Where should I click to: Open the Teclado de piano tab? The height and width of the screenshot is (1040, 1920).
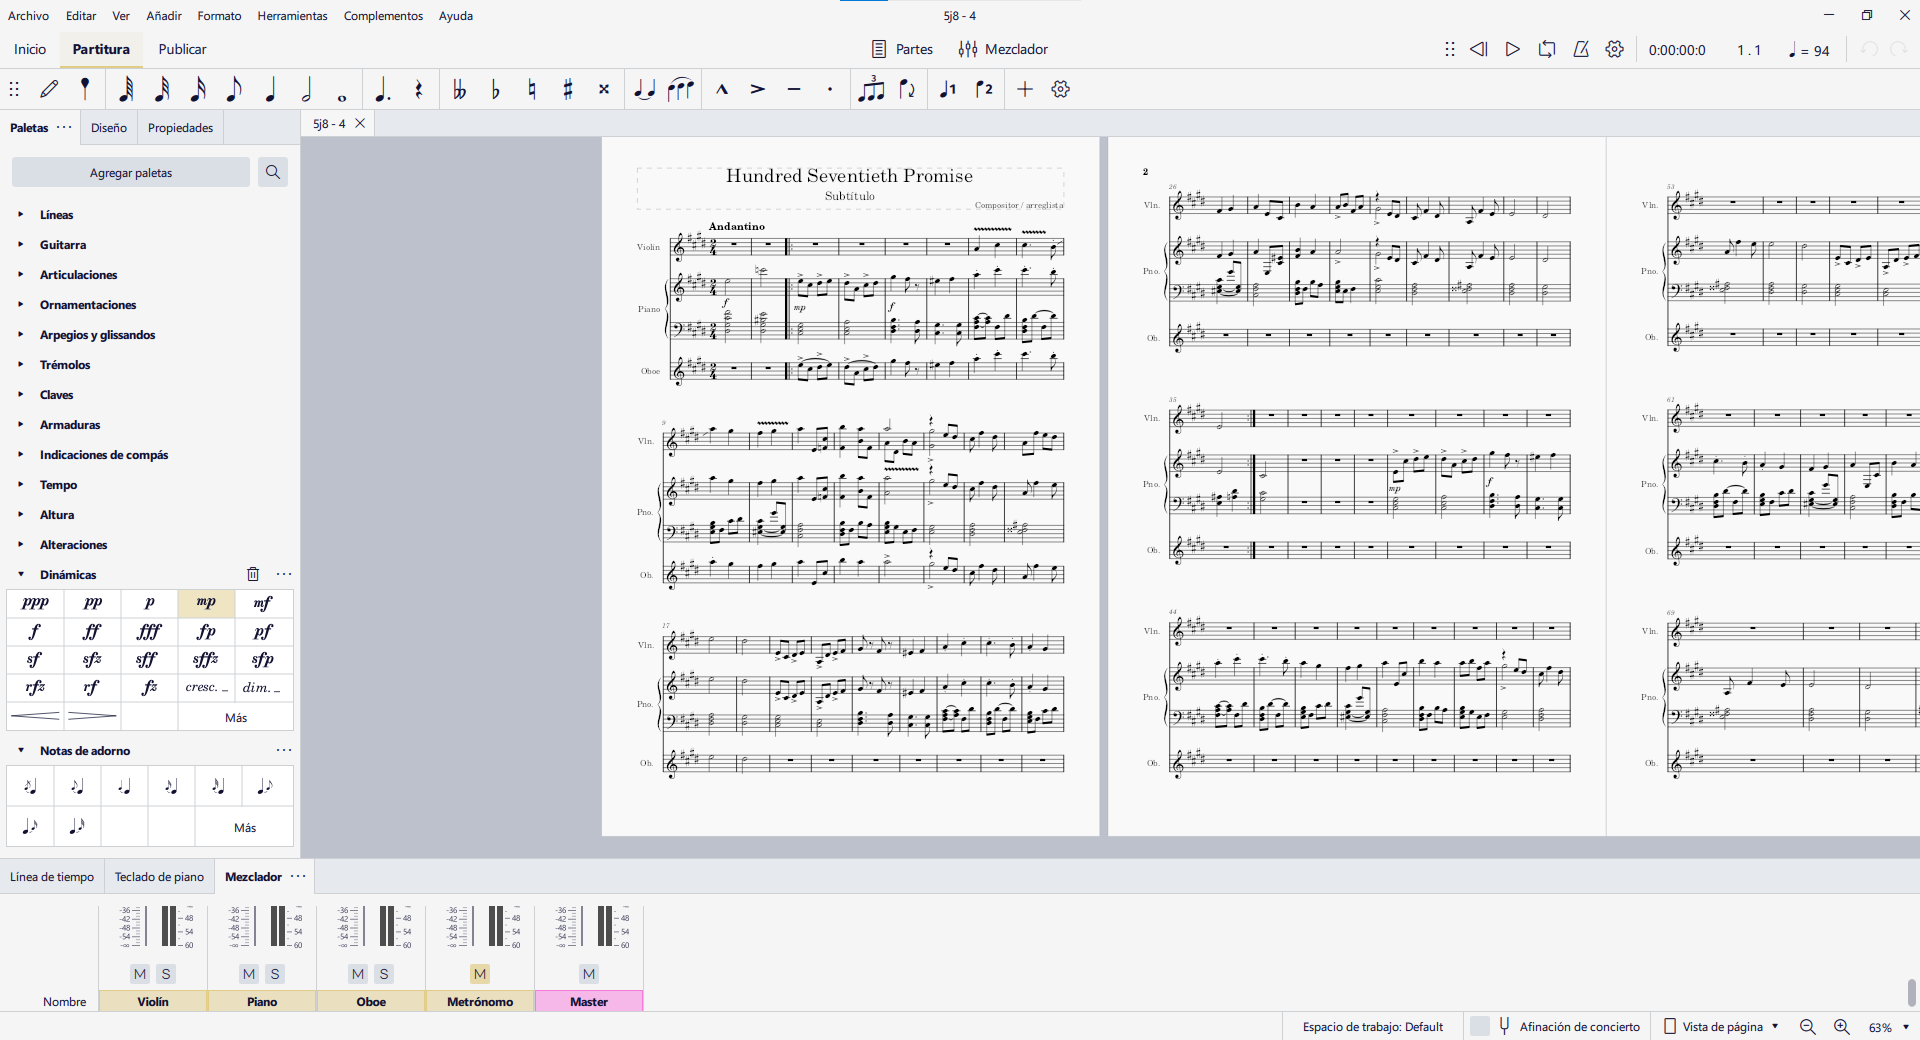tap(159, 877)
